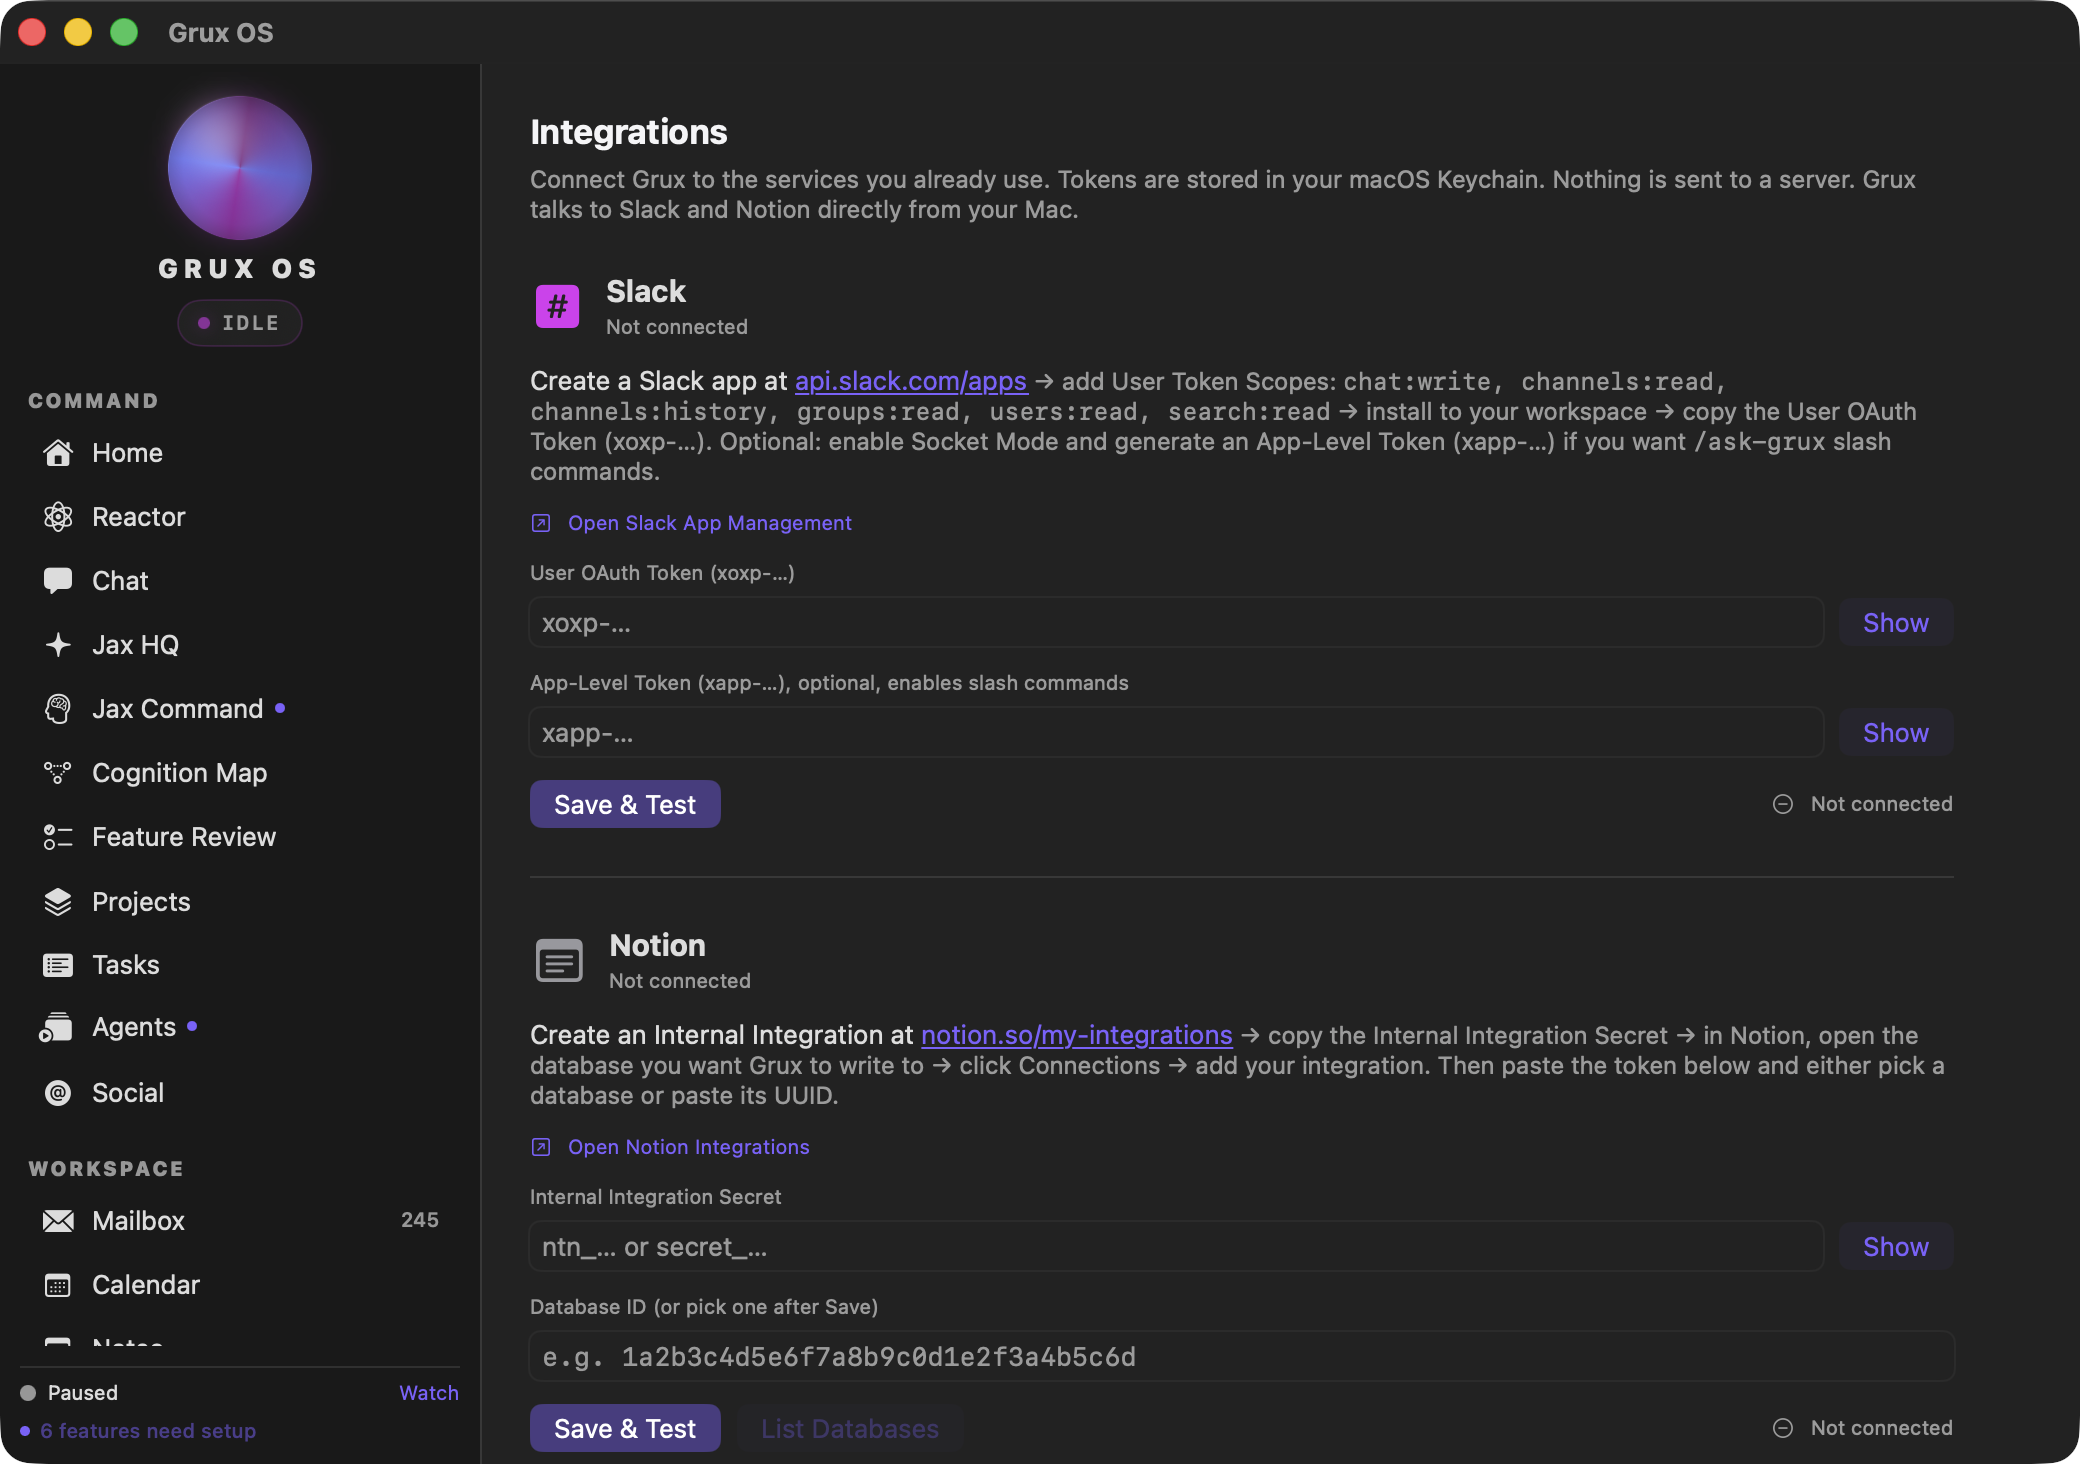The image size is (2080, 1464).
Task: Open Jax Command from sidebar
Action: (x=240, y=709)
